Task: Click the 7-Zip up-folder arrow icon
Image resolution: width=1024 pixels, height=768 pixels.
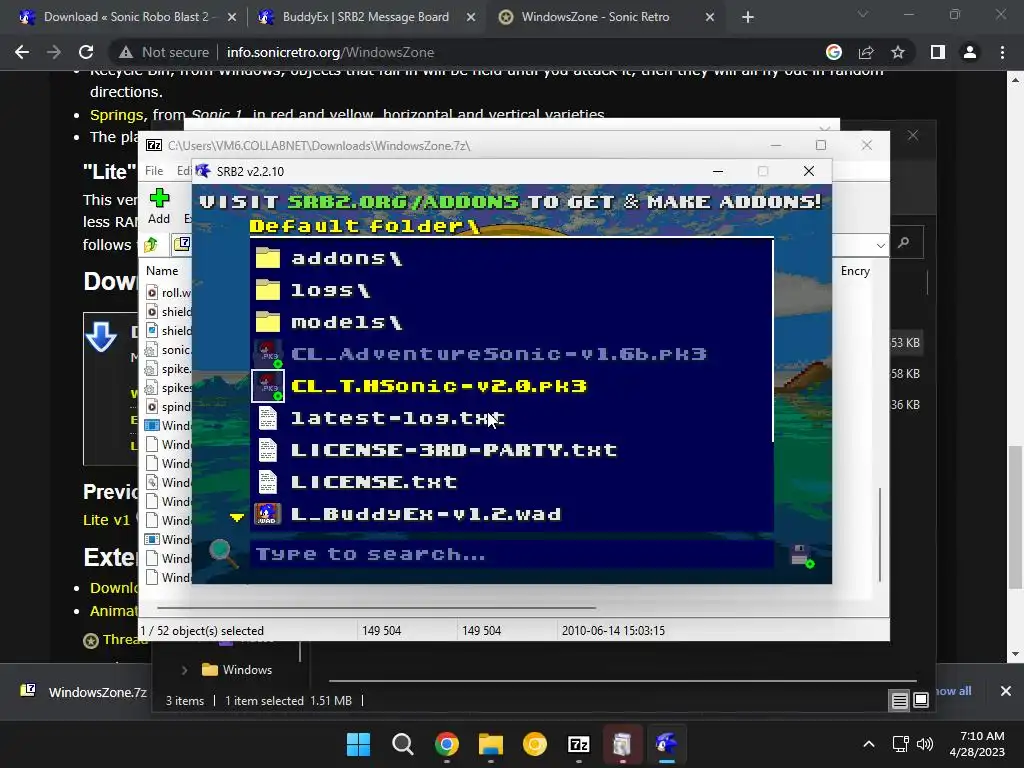Action: click(x=151, y=244)
